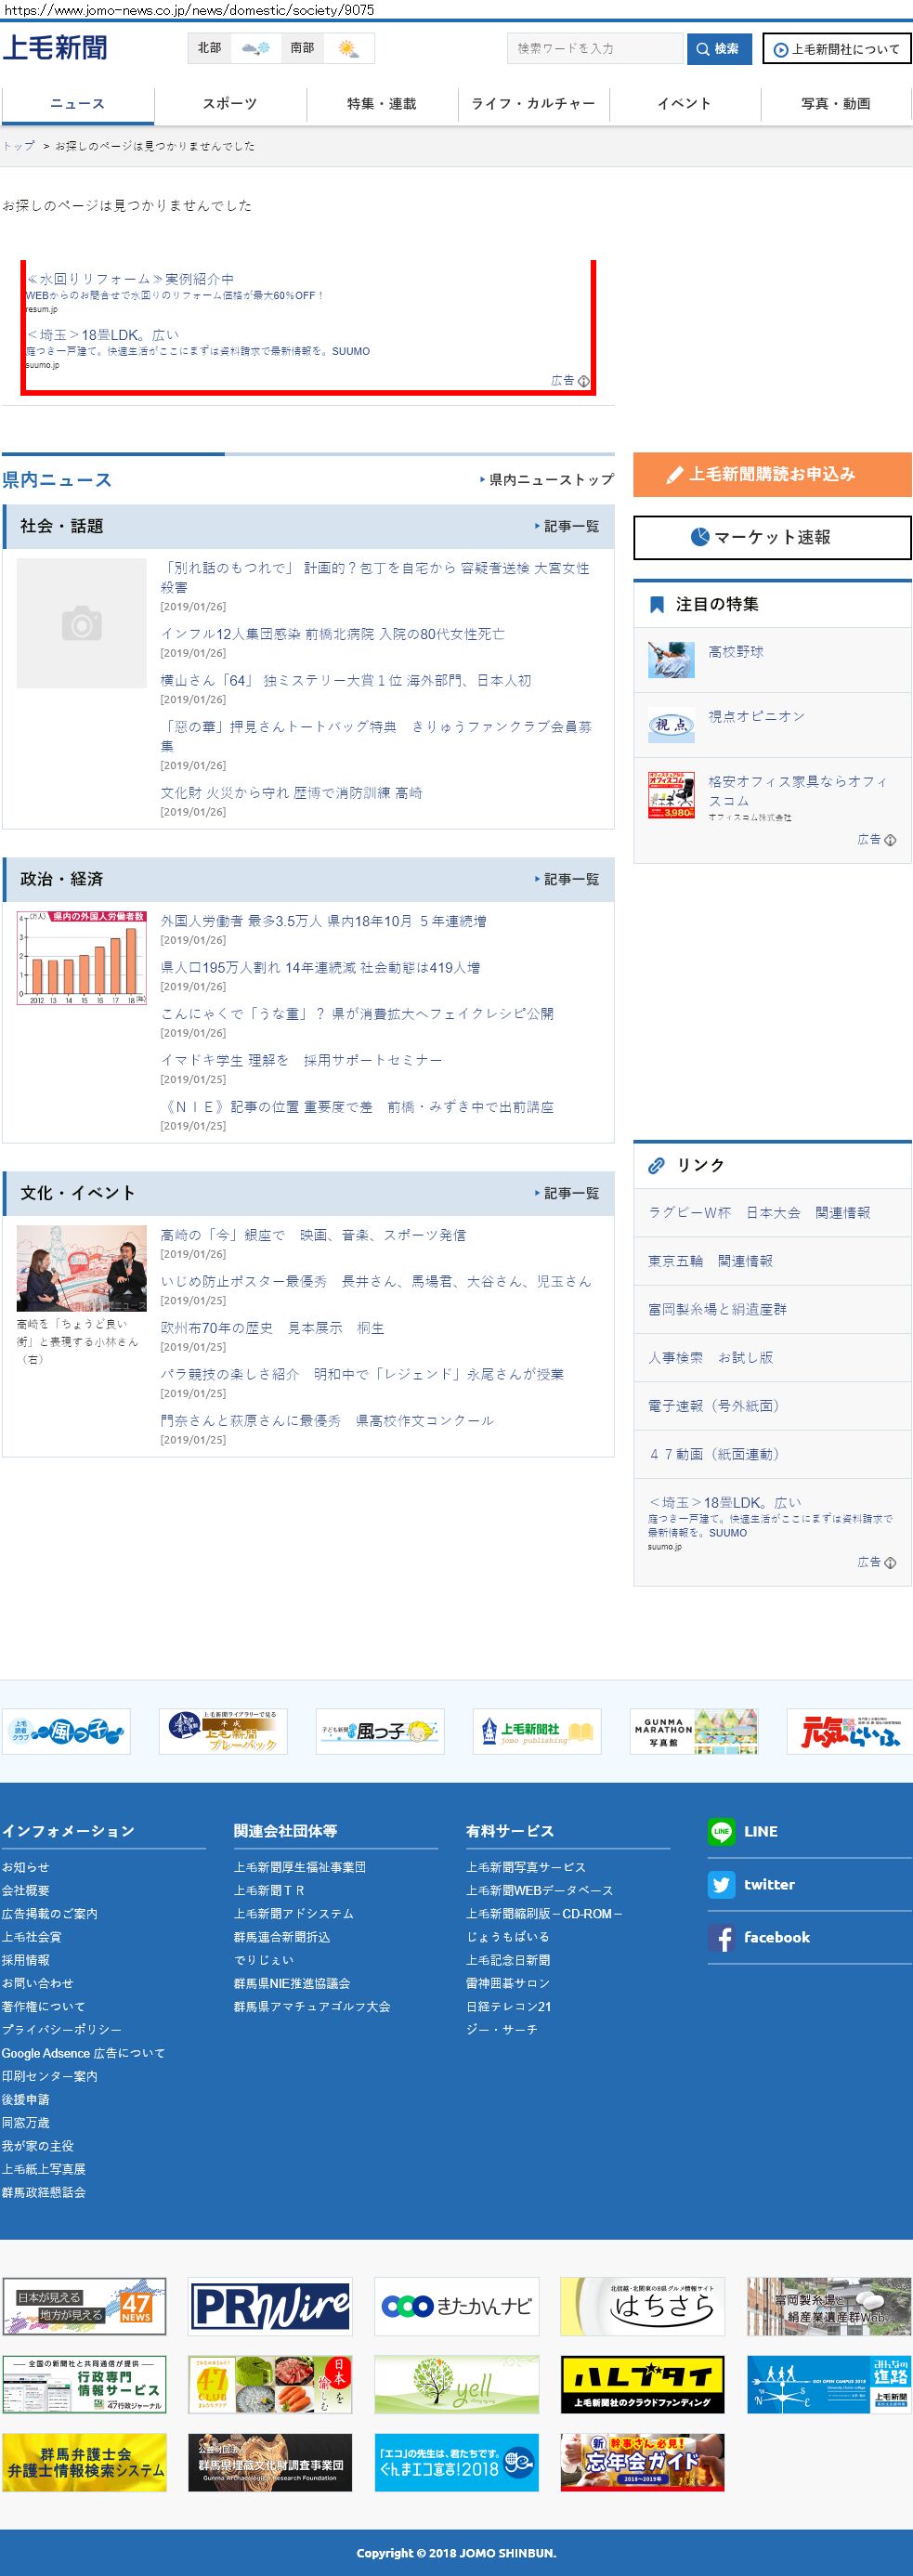Click the search keyword input field
This screenshot has width=913, height=2576.
point(595,48)
